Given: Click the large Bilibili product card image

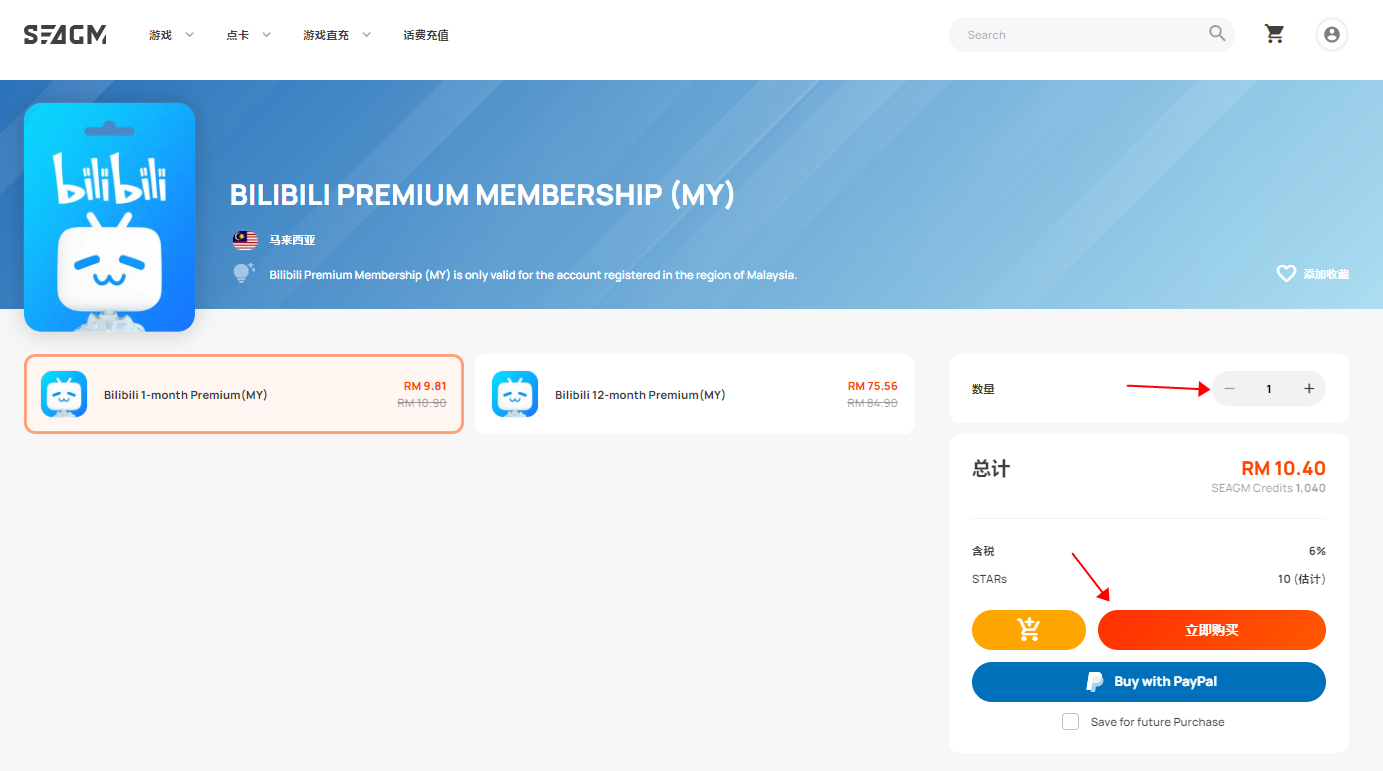Looking at the screenshot, I should pos(109,217).
